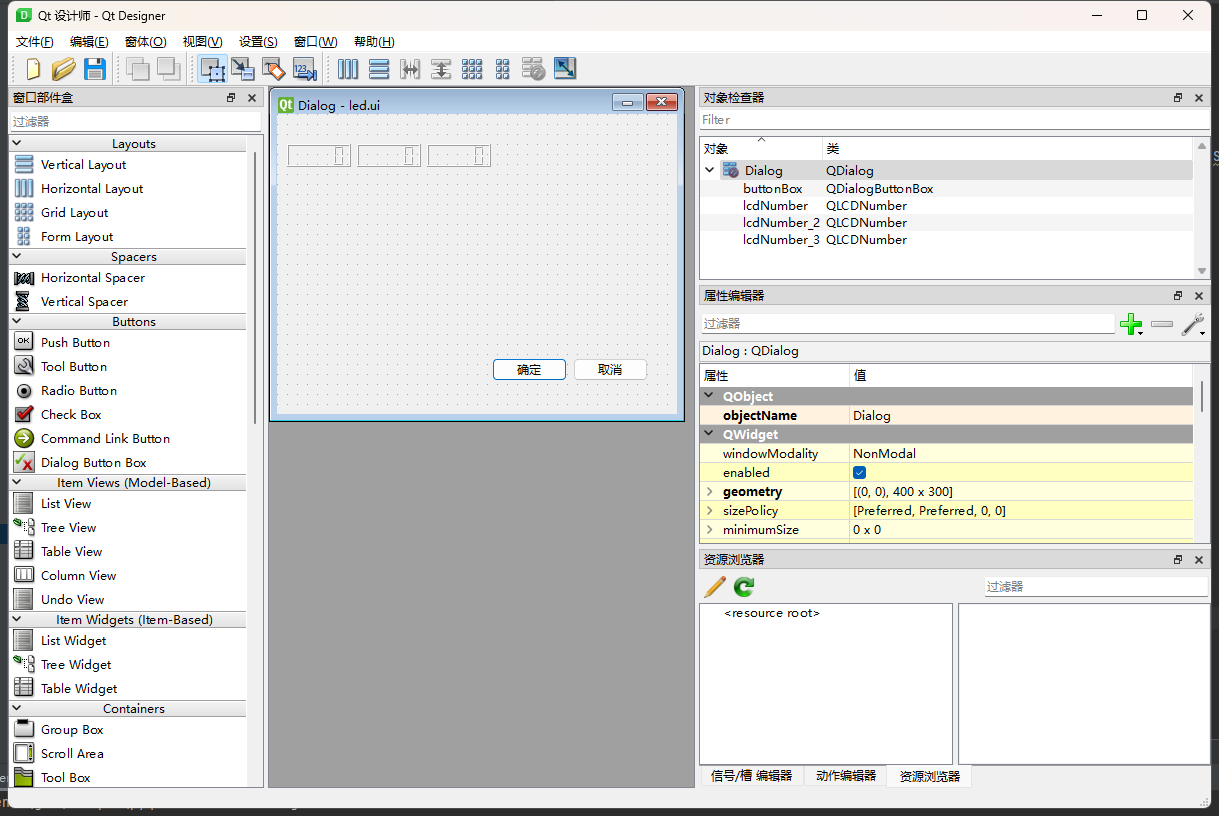Select Push Button widget in widget box
Image resolution: width=1219 pixels, height=816 pixels.
pyautogui.click(x=75, y=342)
